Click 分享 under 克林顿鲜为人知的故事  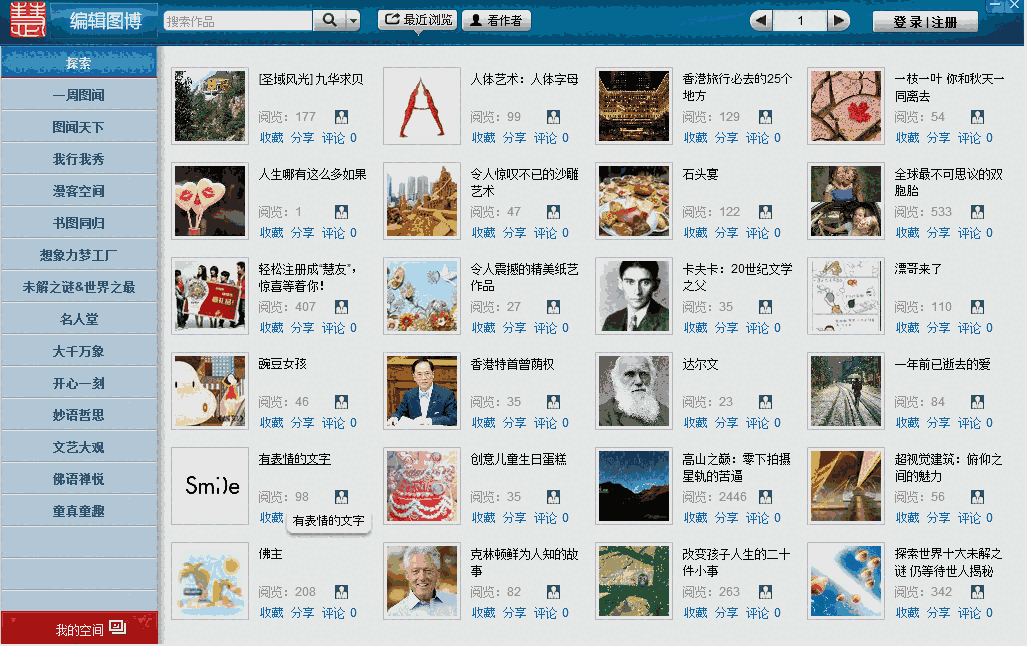click(x=514, y=613)
